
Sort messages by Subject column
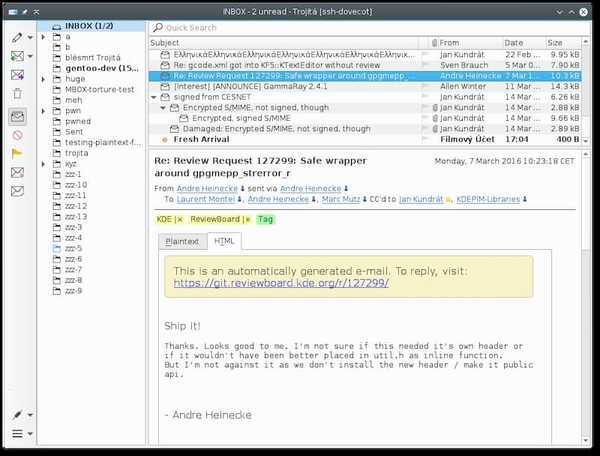point(284,43)
